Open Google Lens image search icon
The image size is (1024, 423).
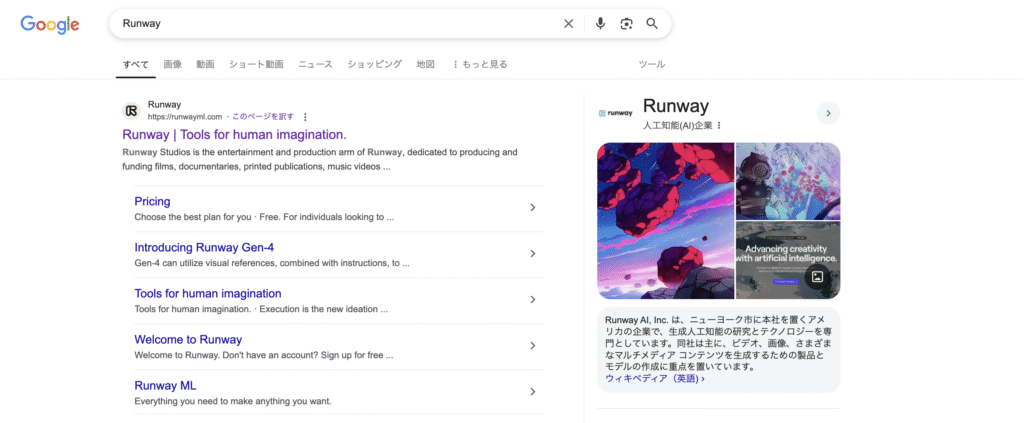pyautogui.click(x=626, y=24)
